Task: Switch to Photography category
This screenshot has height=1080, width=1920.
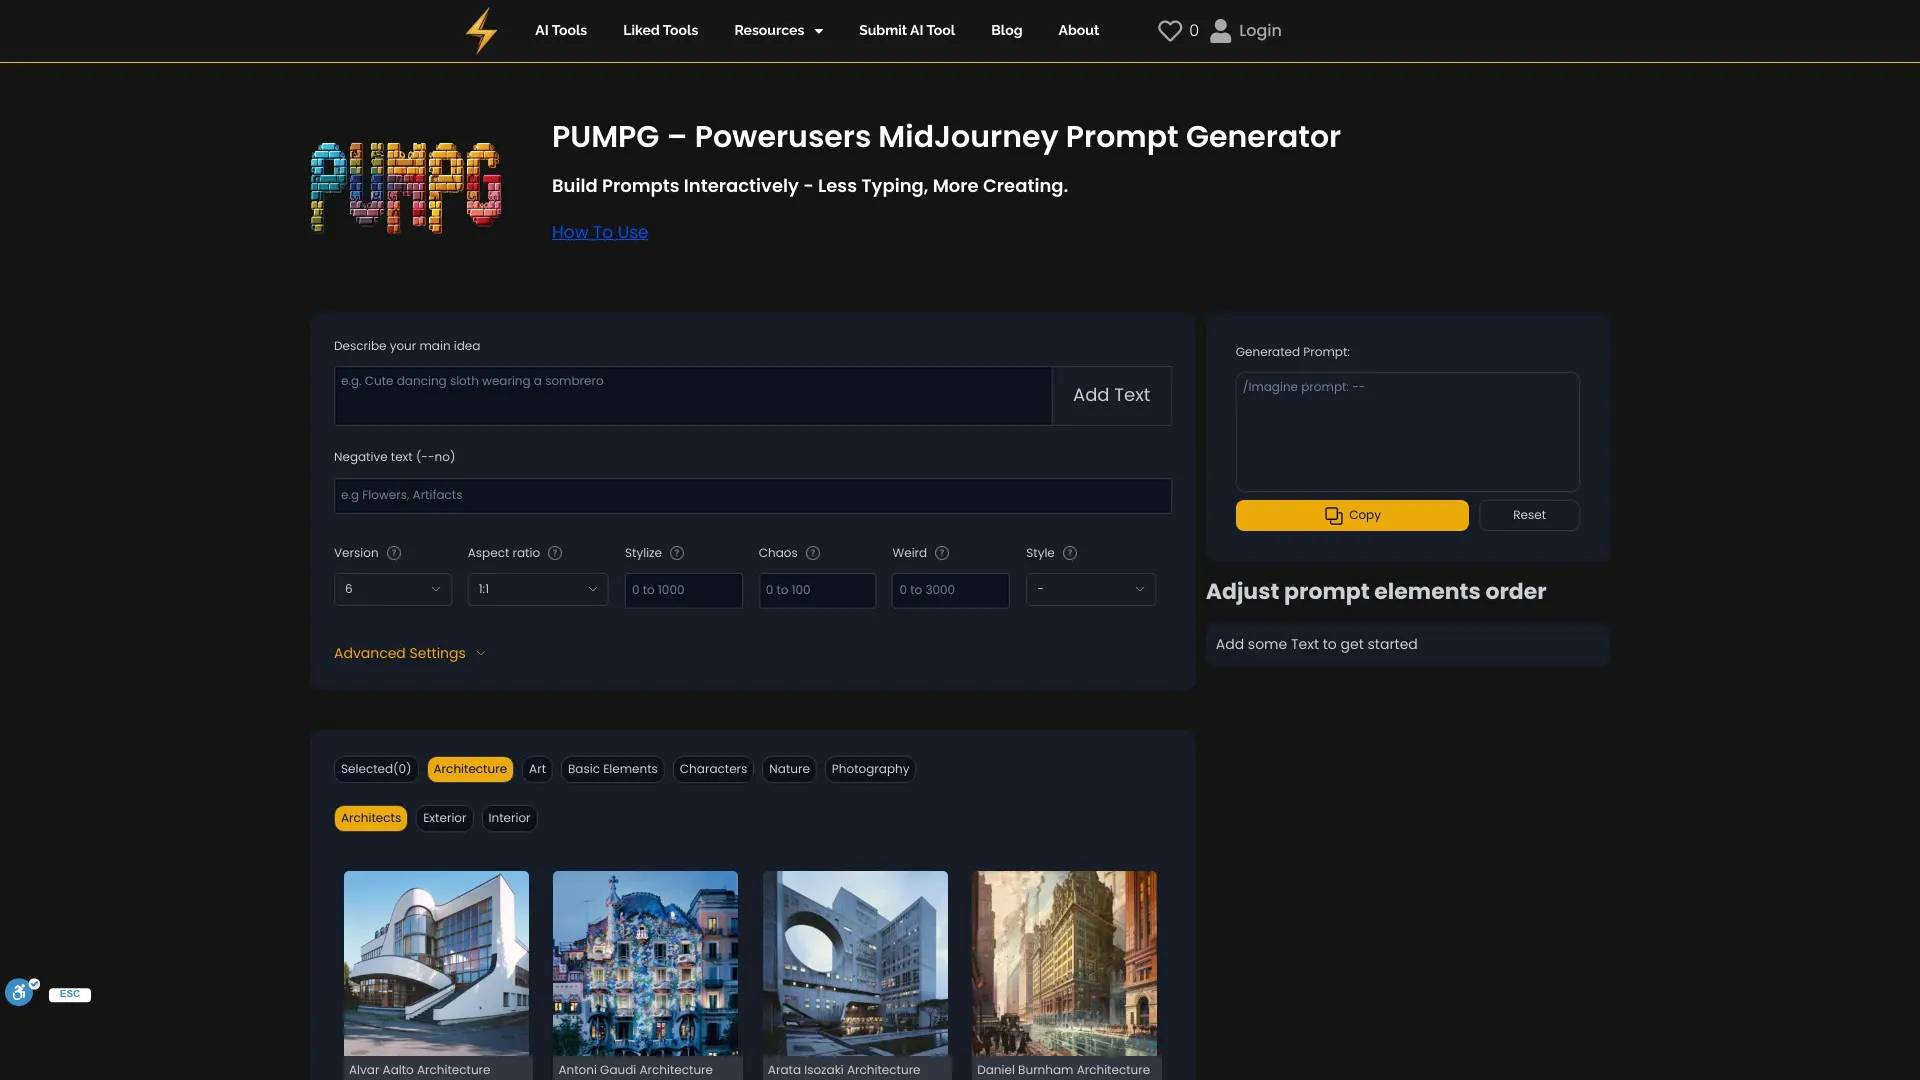Action: click(870, 769)
